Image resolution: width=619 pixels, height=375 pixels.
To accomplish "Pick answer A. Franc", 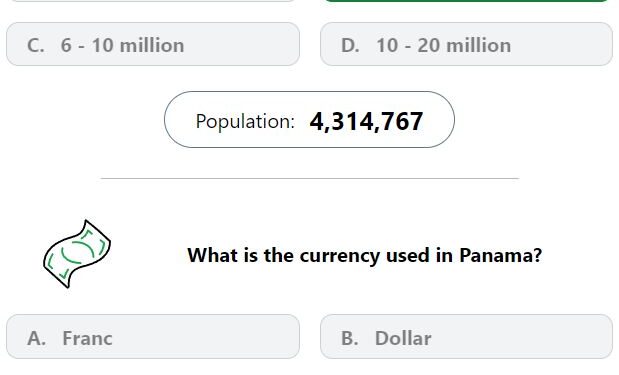I will pos(153,337).
